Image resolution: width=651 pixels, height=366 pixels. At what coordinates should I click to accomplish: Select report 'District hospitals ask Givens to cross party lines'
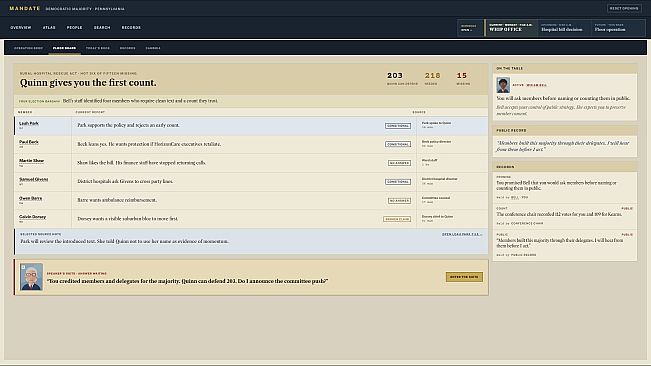point(125,181)
